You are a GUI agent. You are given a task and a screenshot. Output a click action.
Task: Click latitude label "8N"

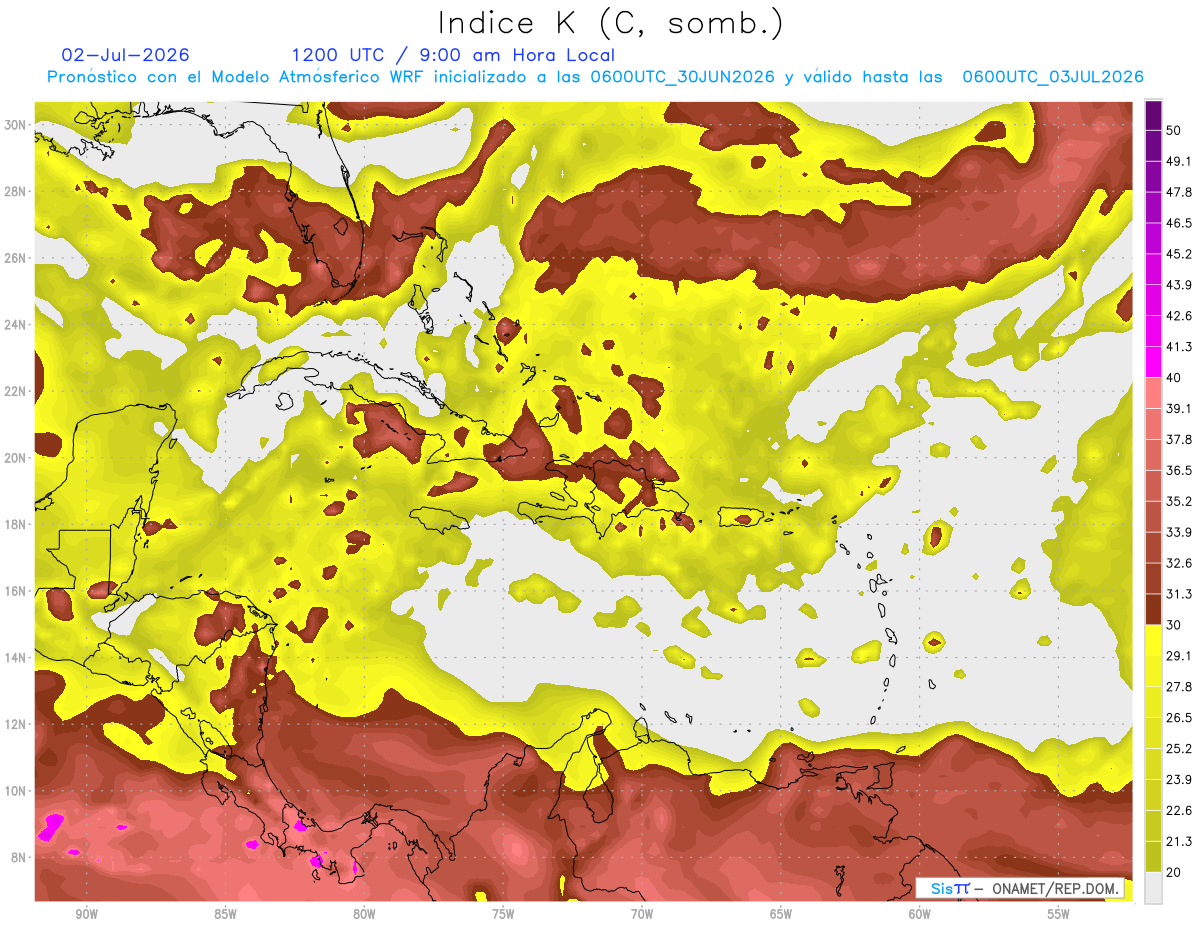click(x=19, y=858)
